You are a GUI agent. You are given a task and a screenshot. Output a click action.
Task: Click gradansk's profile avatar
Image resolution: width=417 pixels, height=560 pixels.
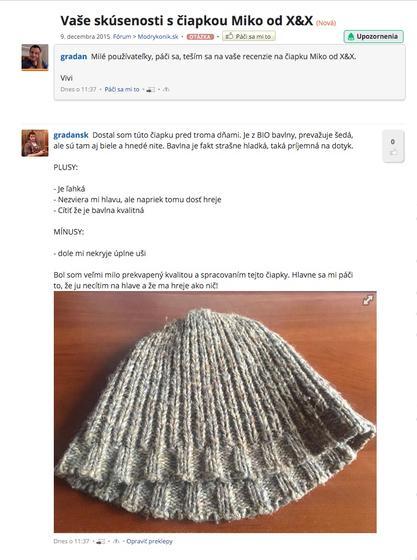coord(35,143)
